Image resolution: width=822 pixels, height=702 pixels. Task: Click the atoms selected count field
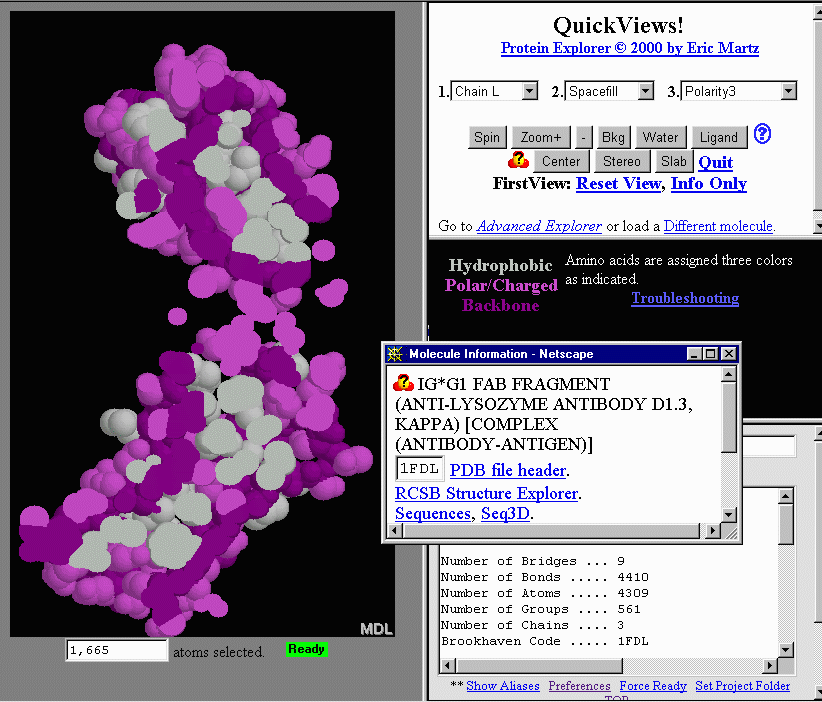click(x=117, y=651)
